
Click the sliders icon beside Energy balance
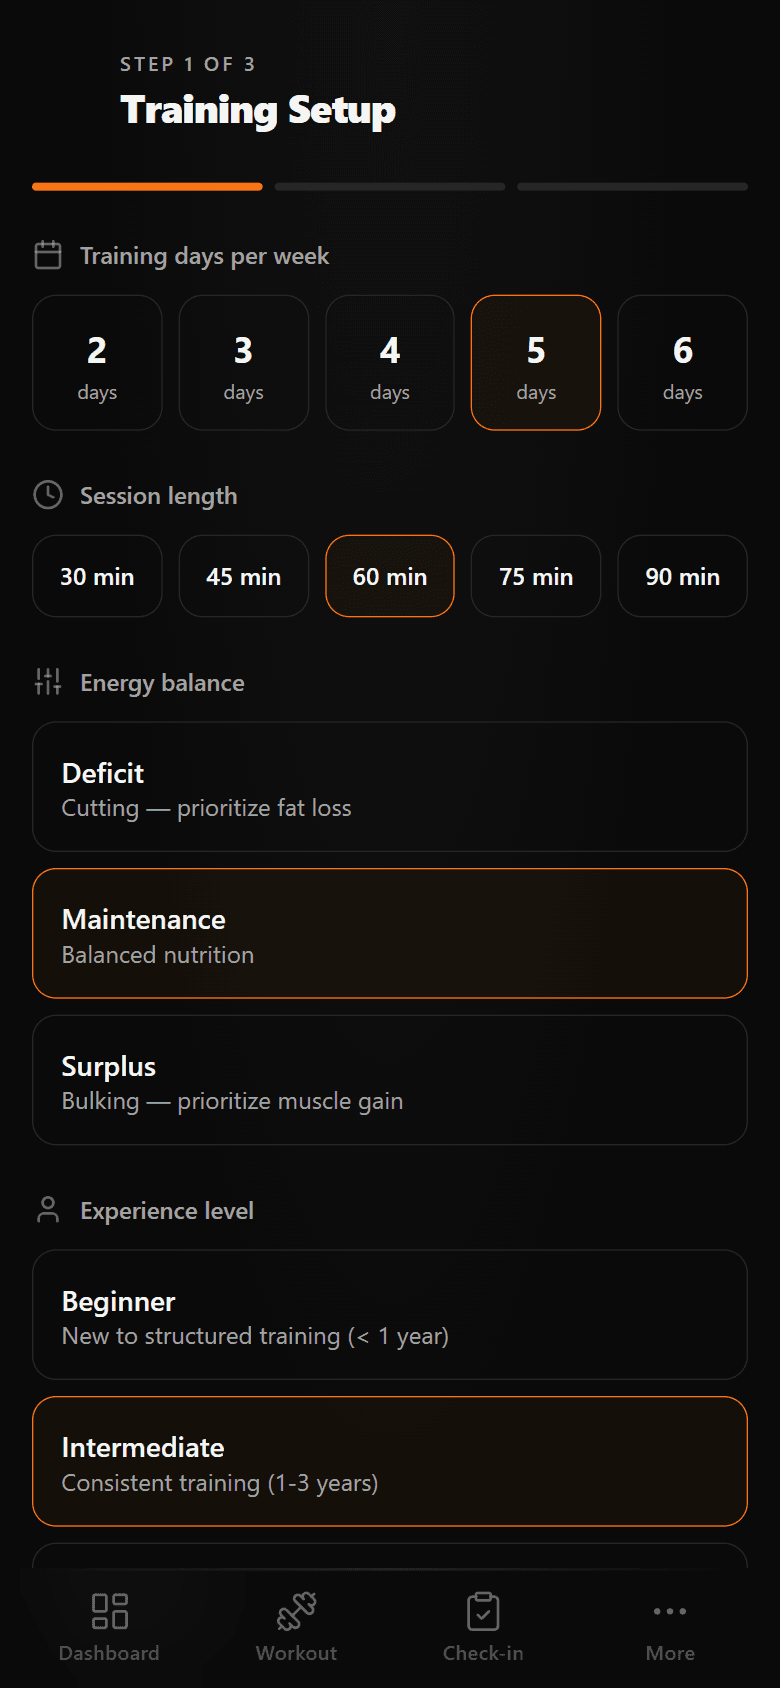[x=47, y=682]
